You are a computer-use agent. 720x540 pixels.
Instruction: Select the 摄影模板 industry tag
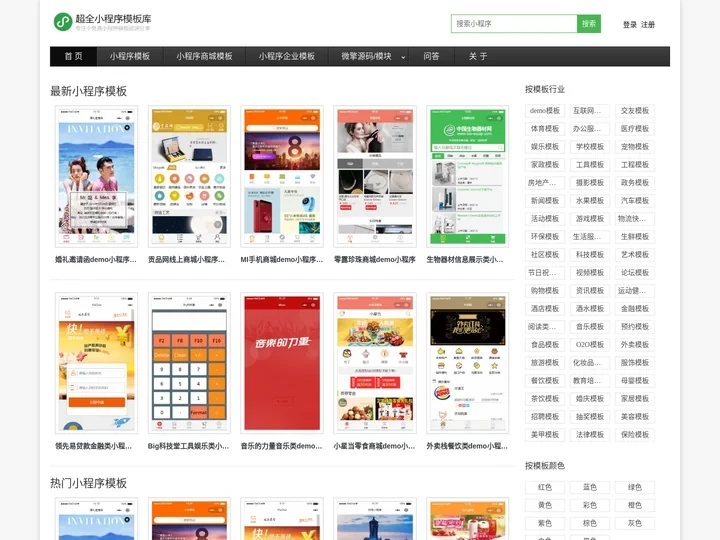[590, 183]
